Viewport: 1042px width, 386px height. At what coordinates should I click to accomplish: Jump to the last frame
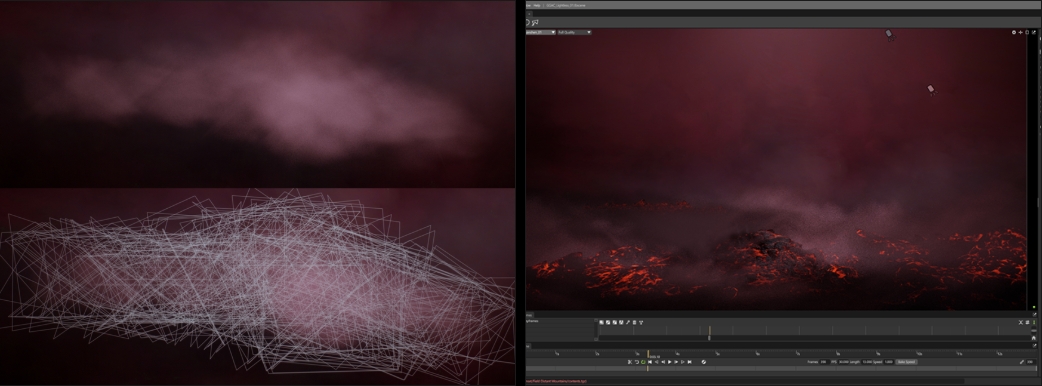[689, 362]
